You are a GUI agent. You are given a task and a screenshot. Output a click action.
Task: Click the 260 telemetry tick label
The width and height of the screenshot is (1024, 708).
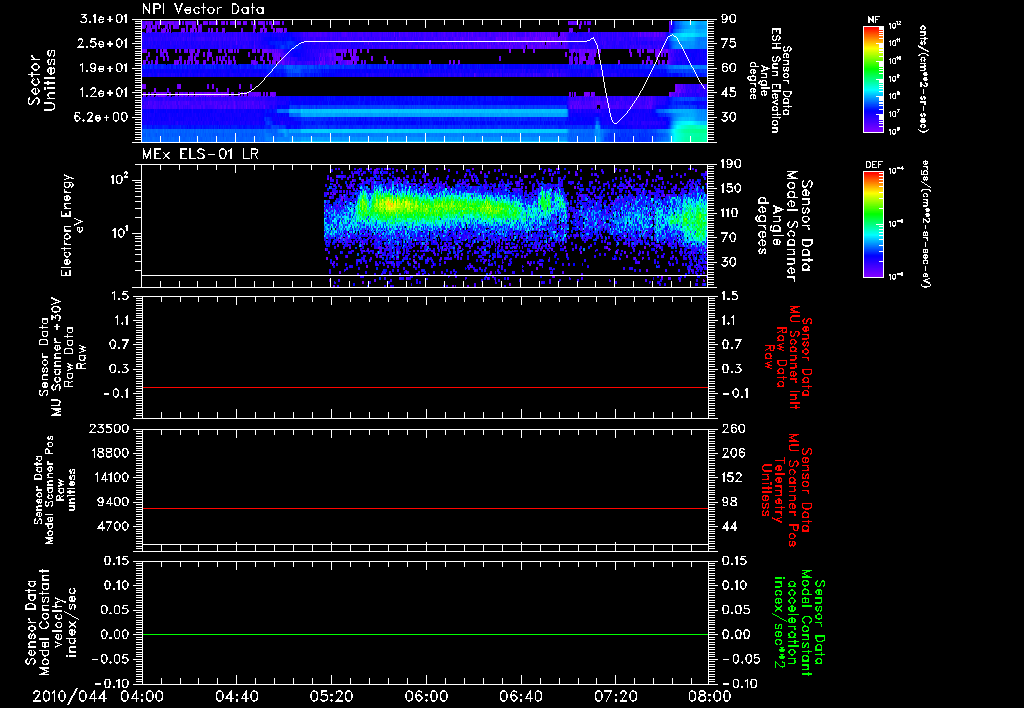(x=731, y=428)
